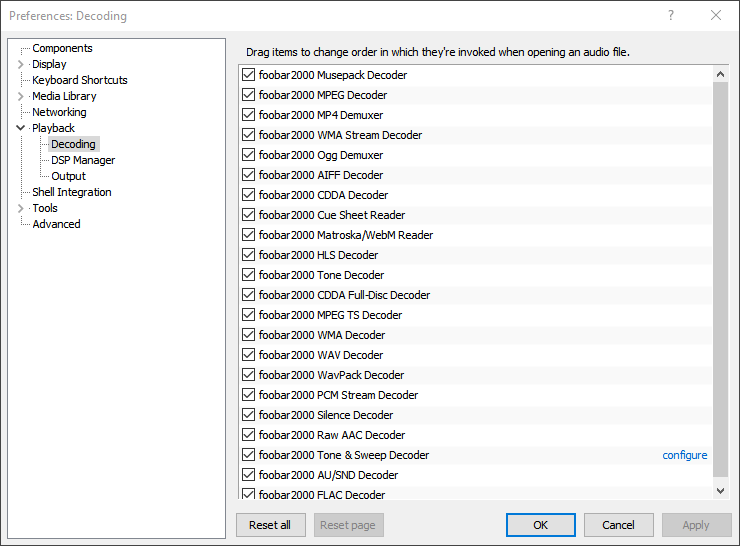This screenshot has height=546, width=740.
Task: Uncheck the Musepack Decoder checkbox
Action: [x=249, y=75]
